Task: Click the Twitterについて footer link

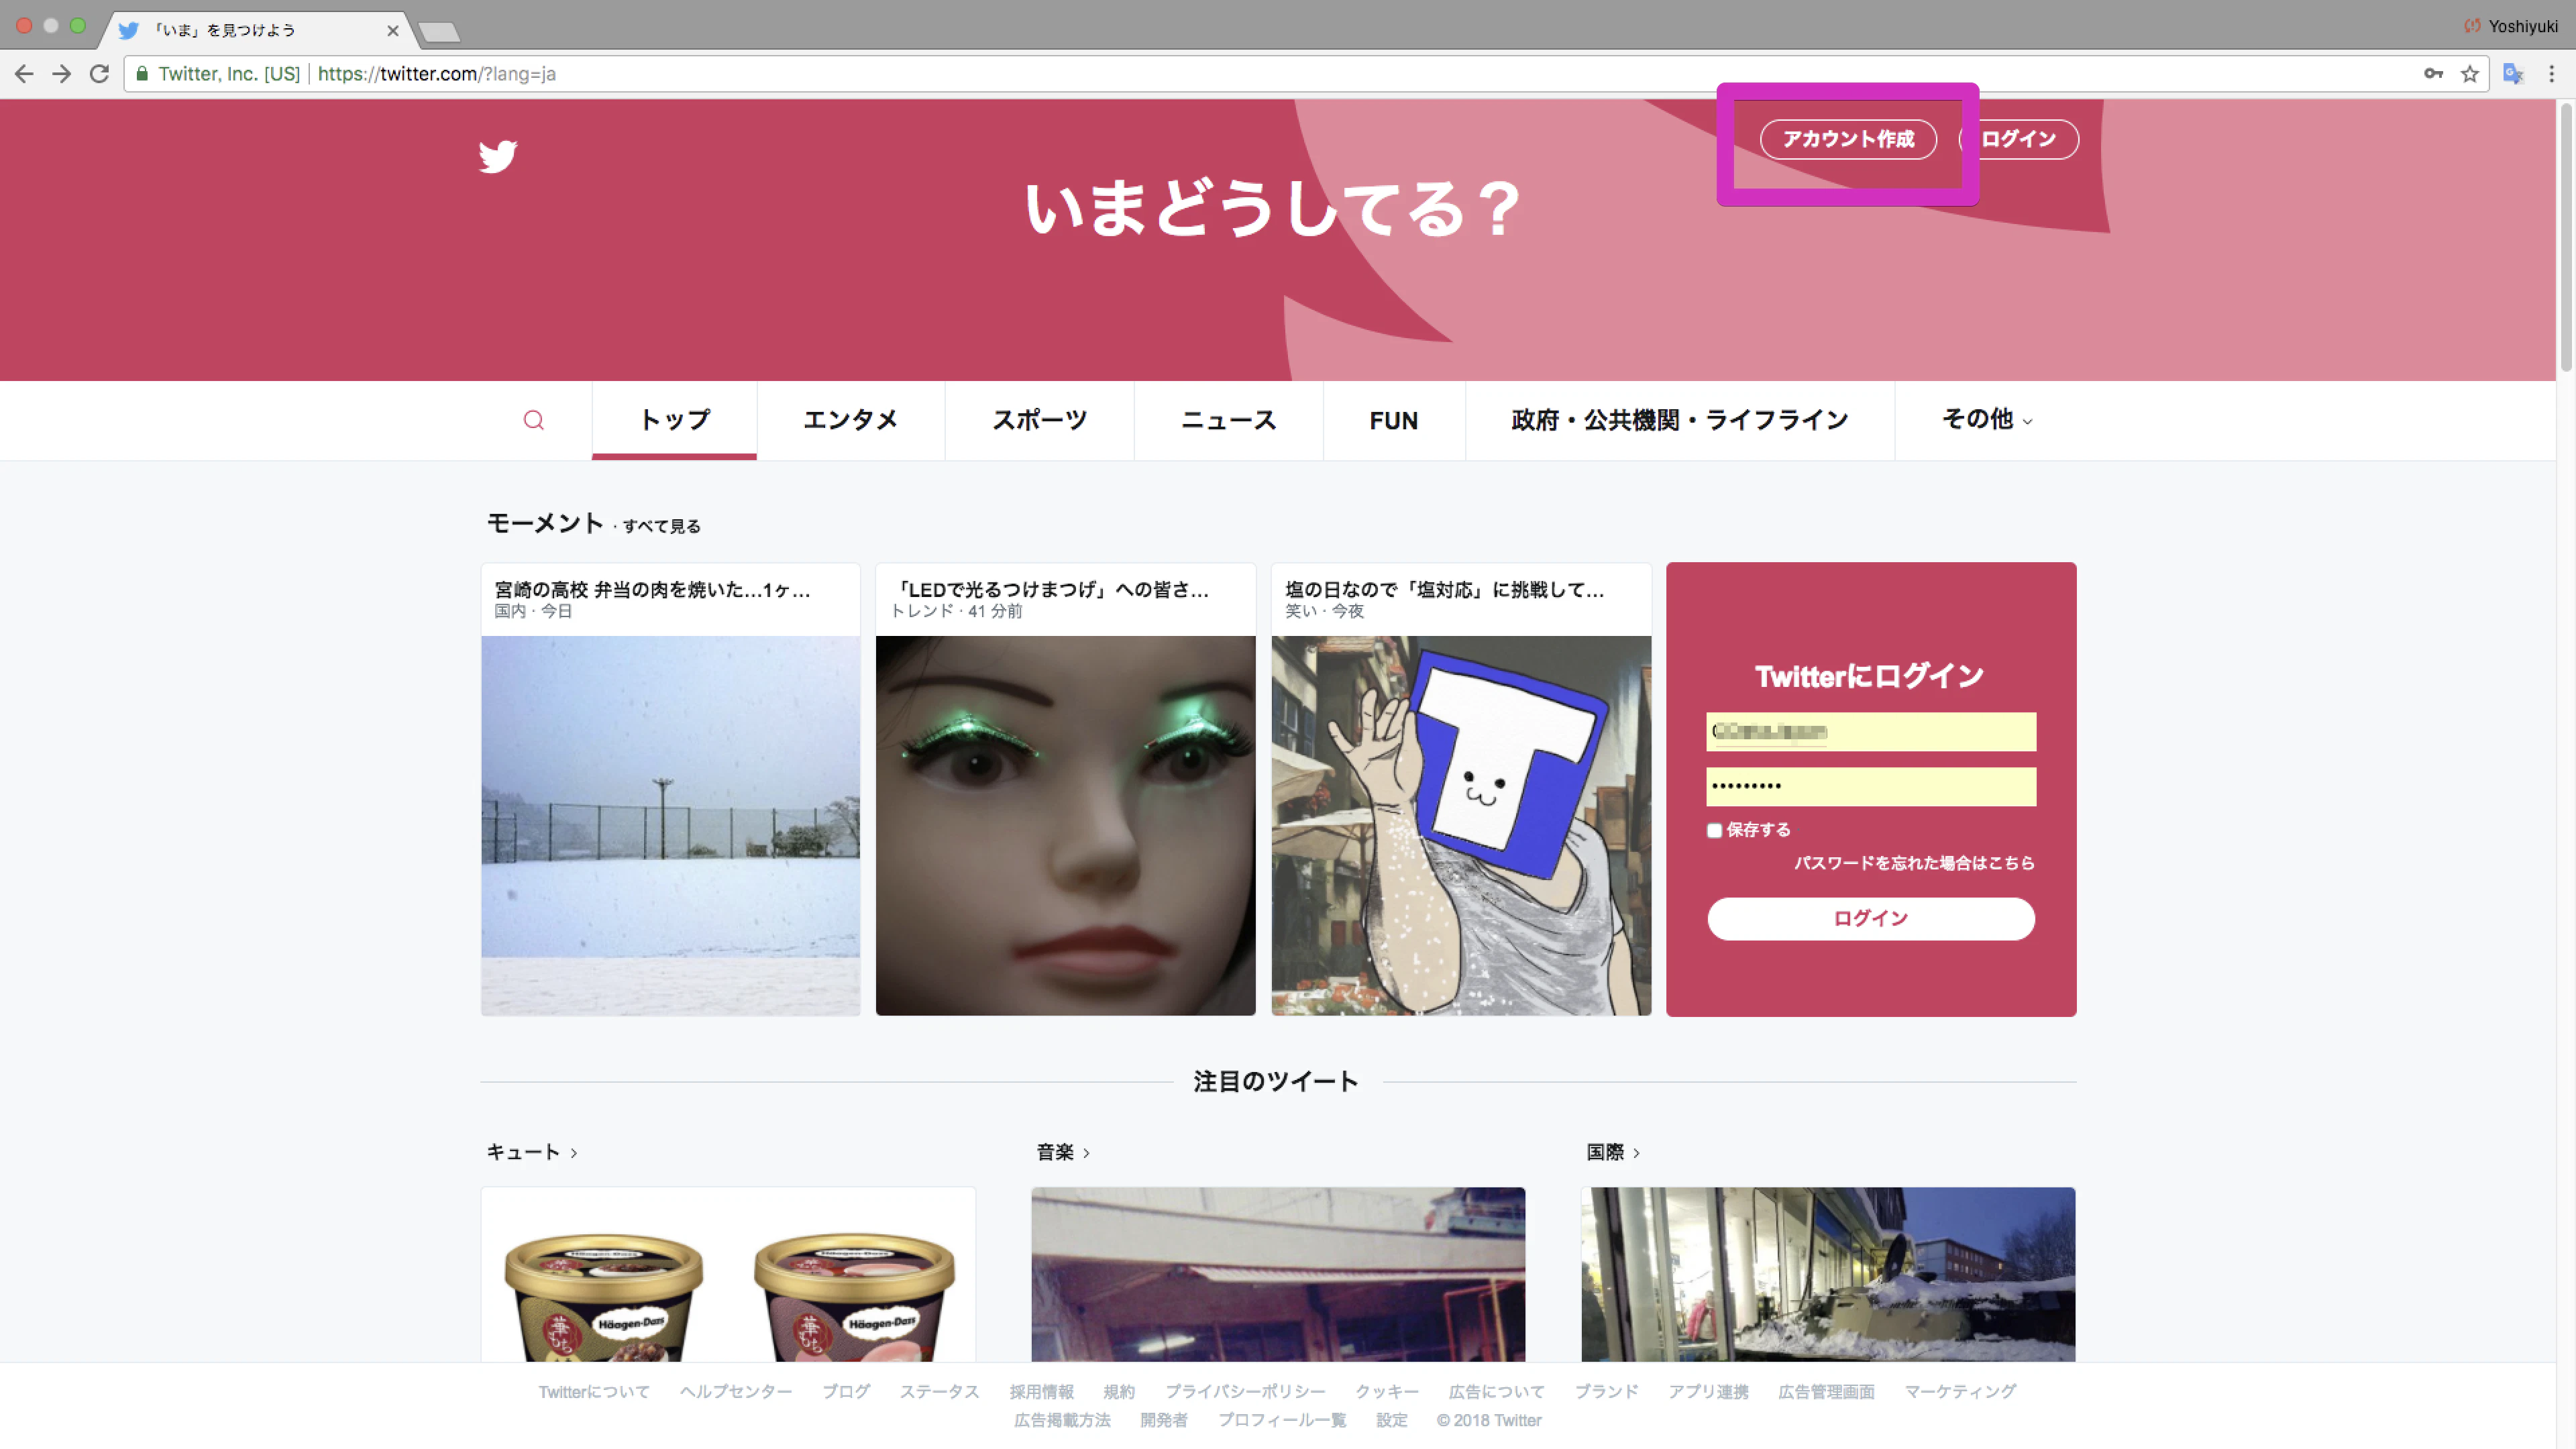Action: [594, 1391]
